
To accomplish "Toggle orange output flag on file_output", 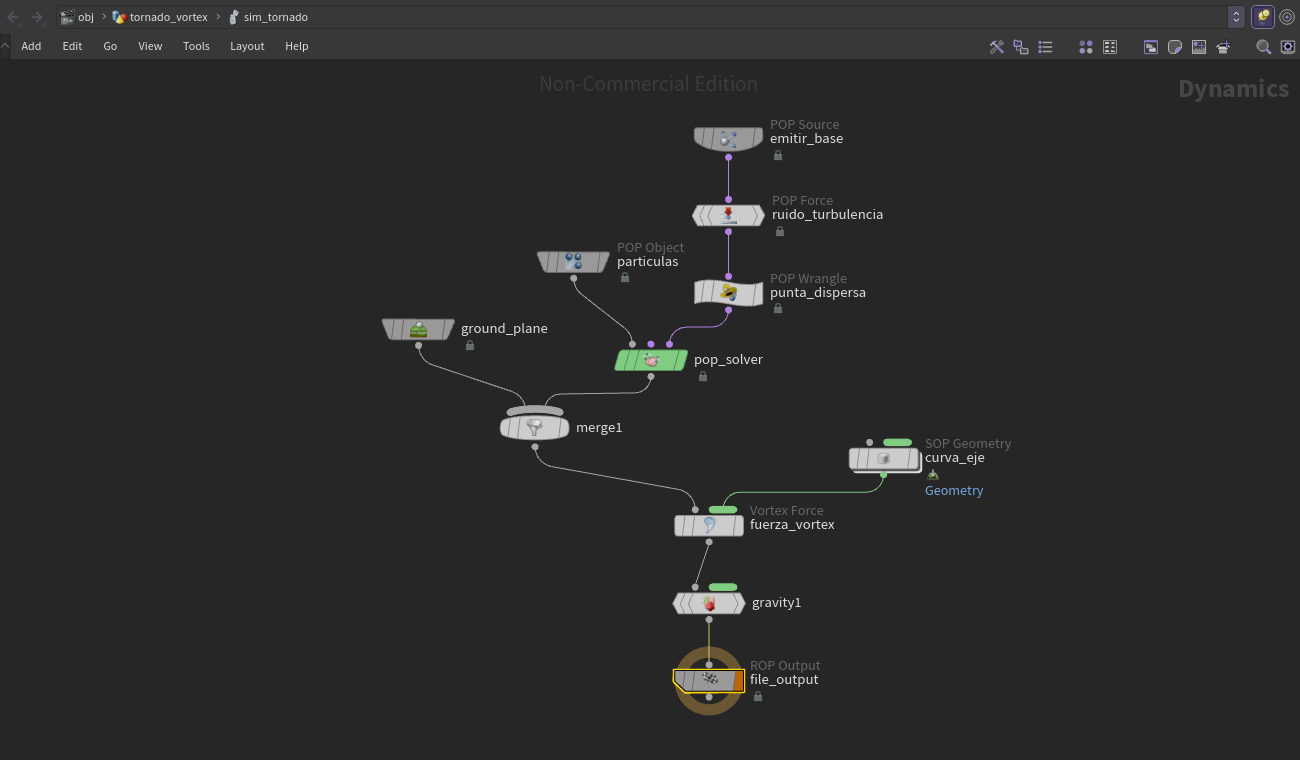I will [739, 681].
